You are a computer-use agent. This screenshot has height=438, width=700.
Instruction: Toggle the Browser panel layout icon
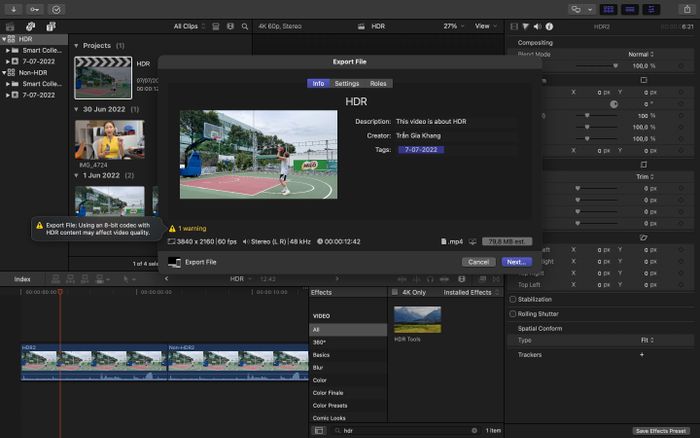click(x=608, y=9)
